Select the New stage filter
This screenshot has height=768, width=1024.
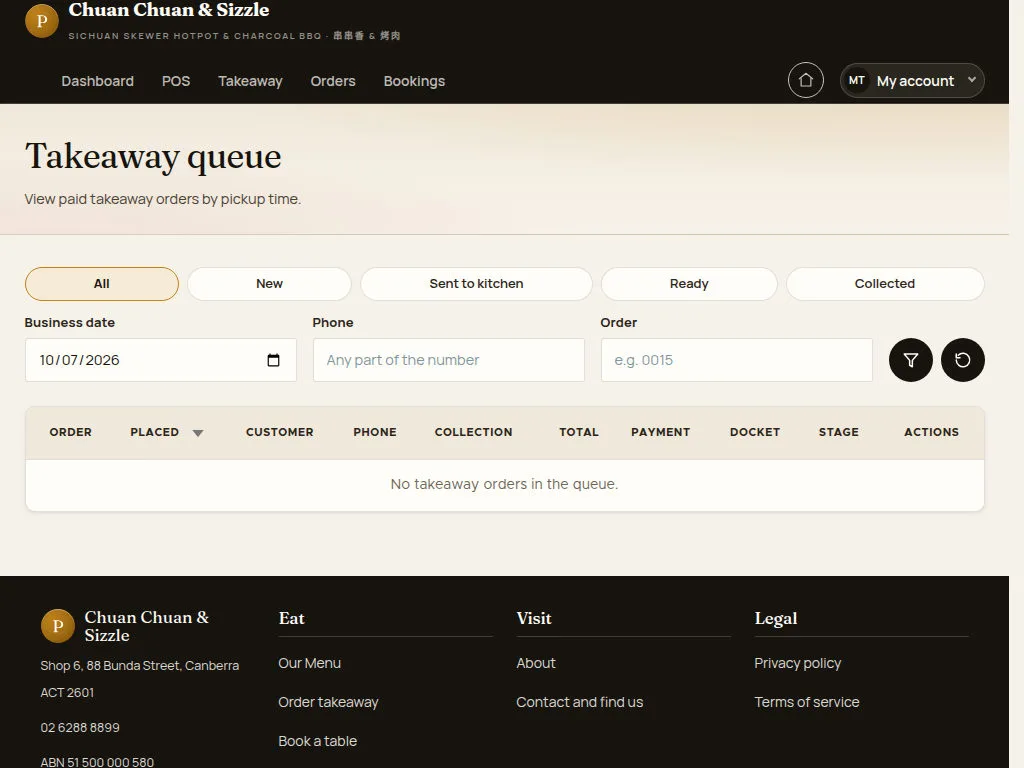coord(269,283)
